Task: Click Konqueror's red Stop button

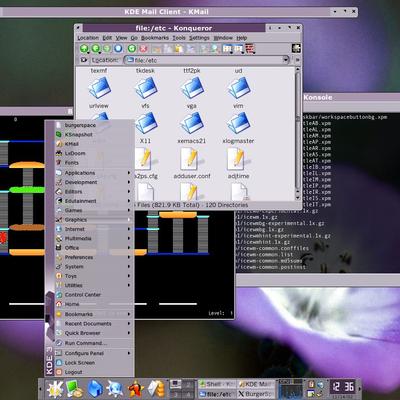Action: click(x=143, y=49)
